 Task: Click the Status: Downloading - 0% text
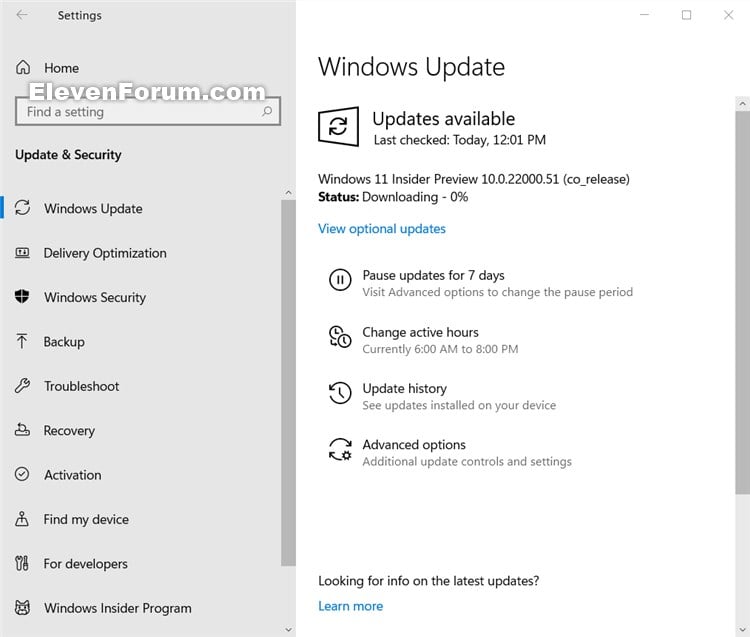click(393, 197)
